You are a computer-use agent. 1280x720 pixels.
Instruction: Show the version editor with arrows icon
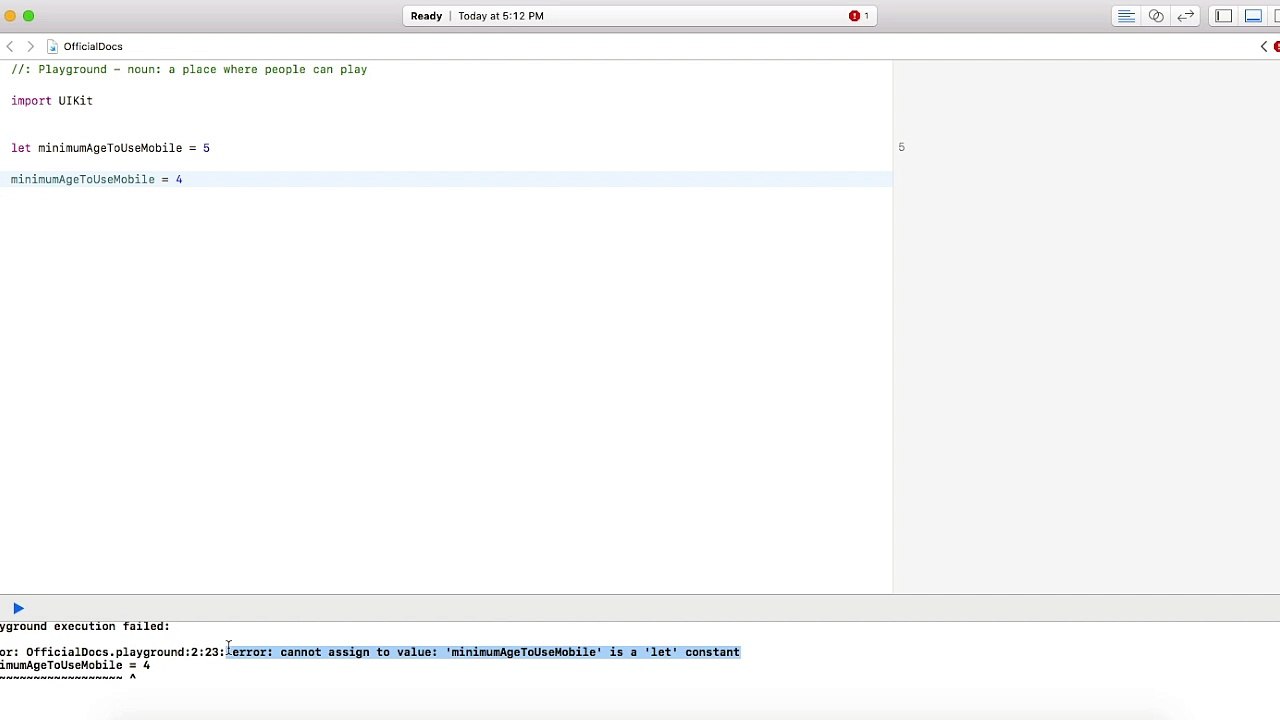(x=1186, y=16)
